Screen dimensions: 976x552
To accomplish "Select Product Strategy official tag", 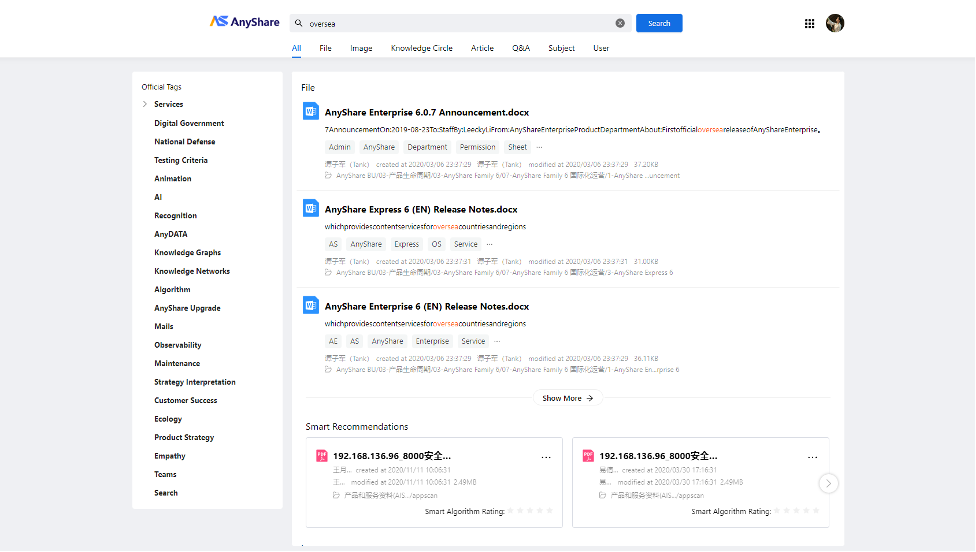I will [x=184, y=438].
